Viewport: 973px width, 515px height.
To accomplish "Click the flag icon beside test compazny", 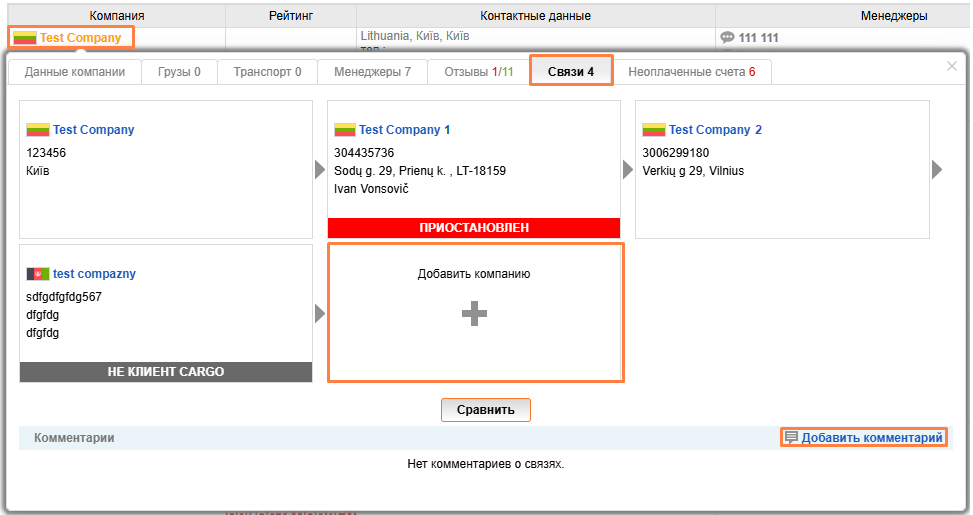I will tap(38, 274).
